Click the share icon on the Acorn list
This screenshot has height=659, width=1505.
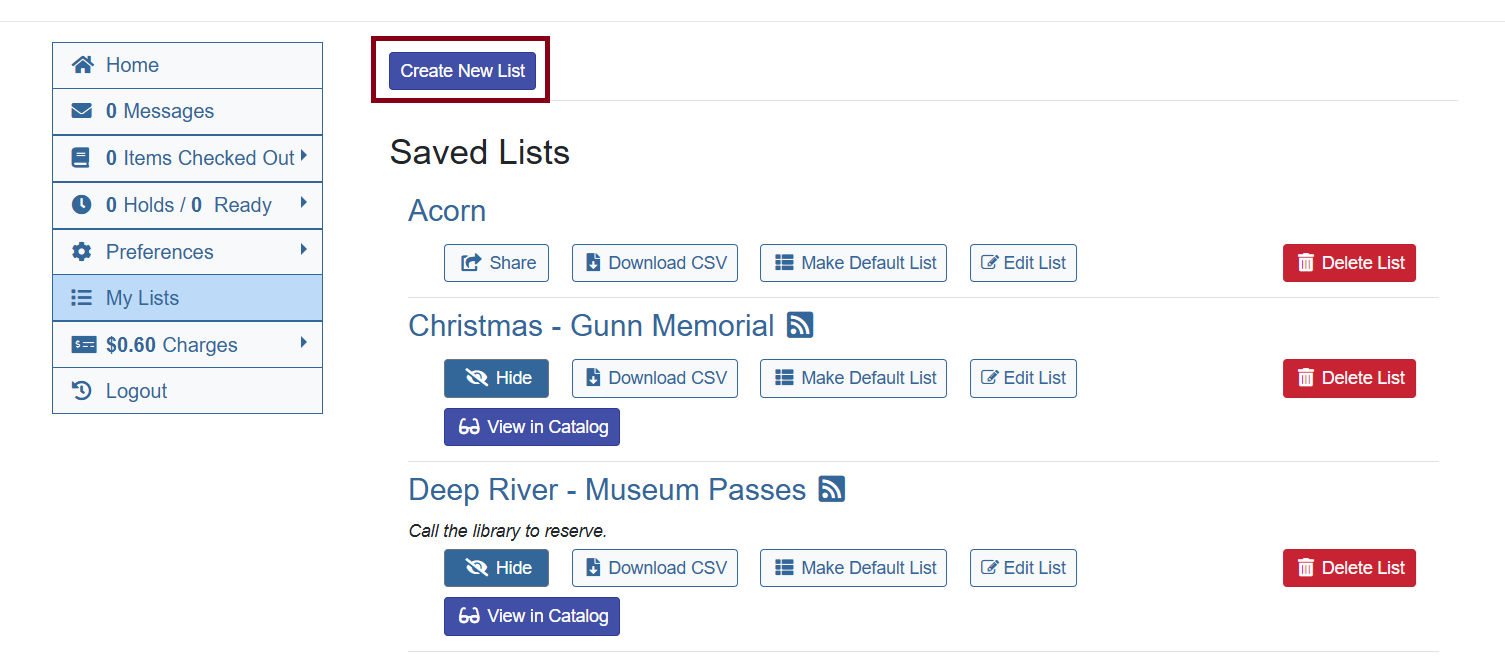[471, 262]
